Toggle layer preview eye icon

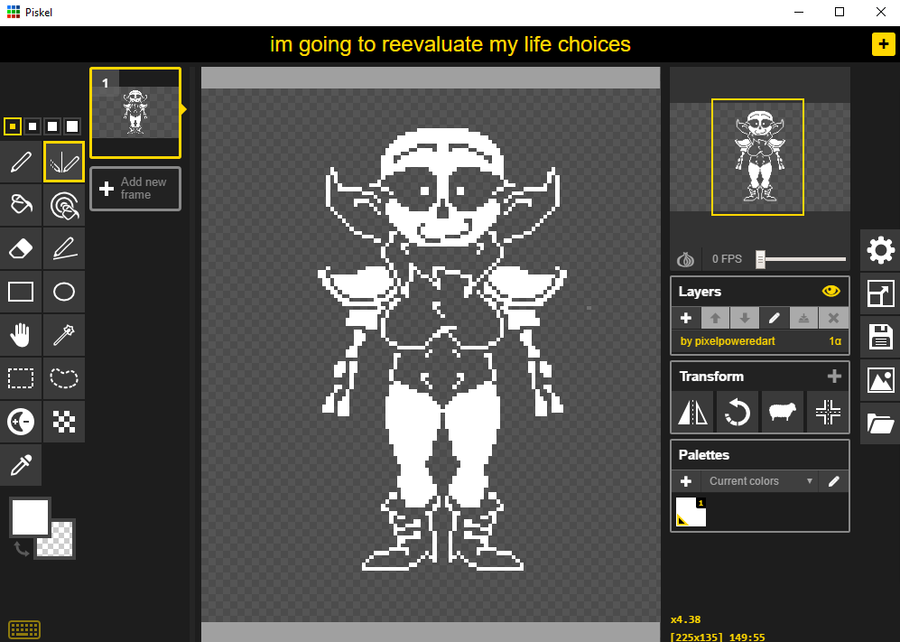click(x=831, y=291)
